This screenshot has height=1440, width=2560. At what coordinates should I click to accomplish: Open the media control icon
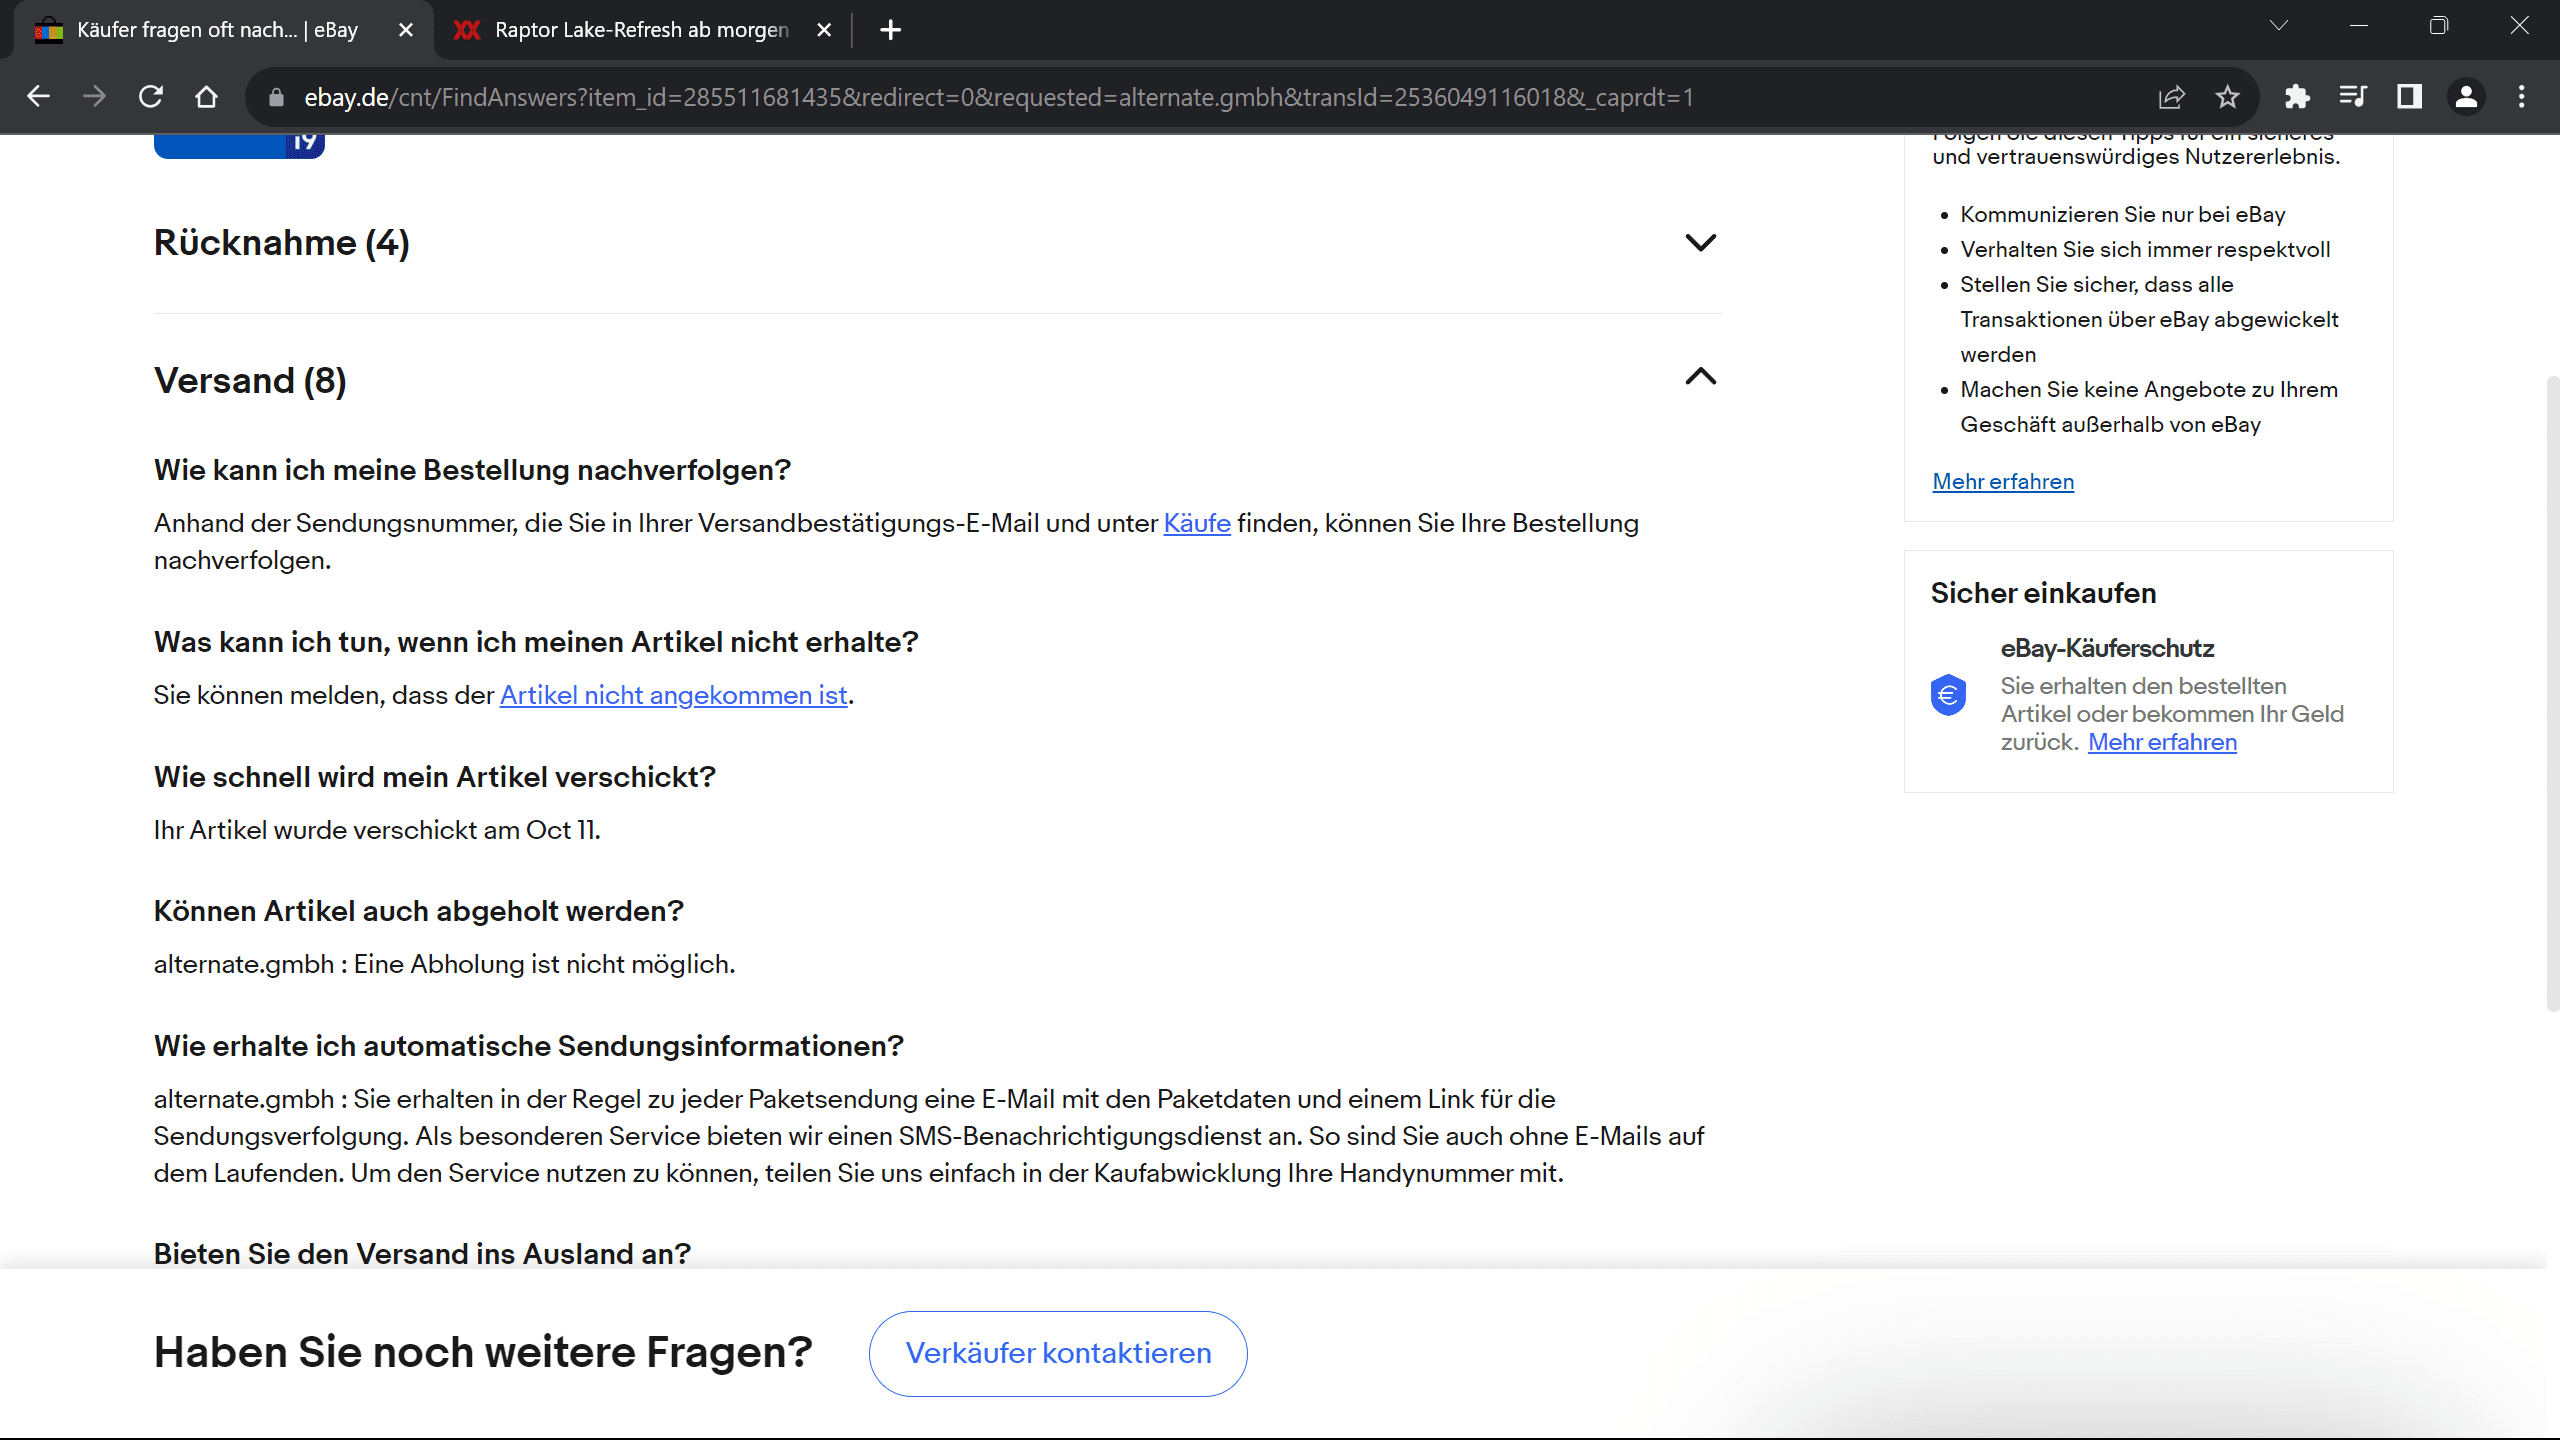2353,97
